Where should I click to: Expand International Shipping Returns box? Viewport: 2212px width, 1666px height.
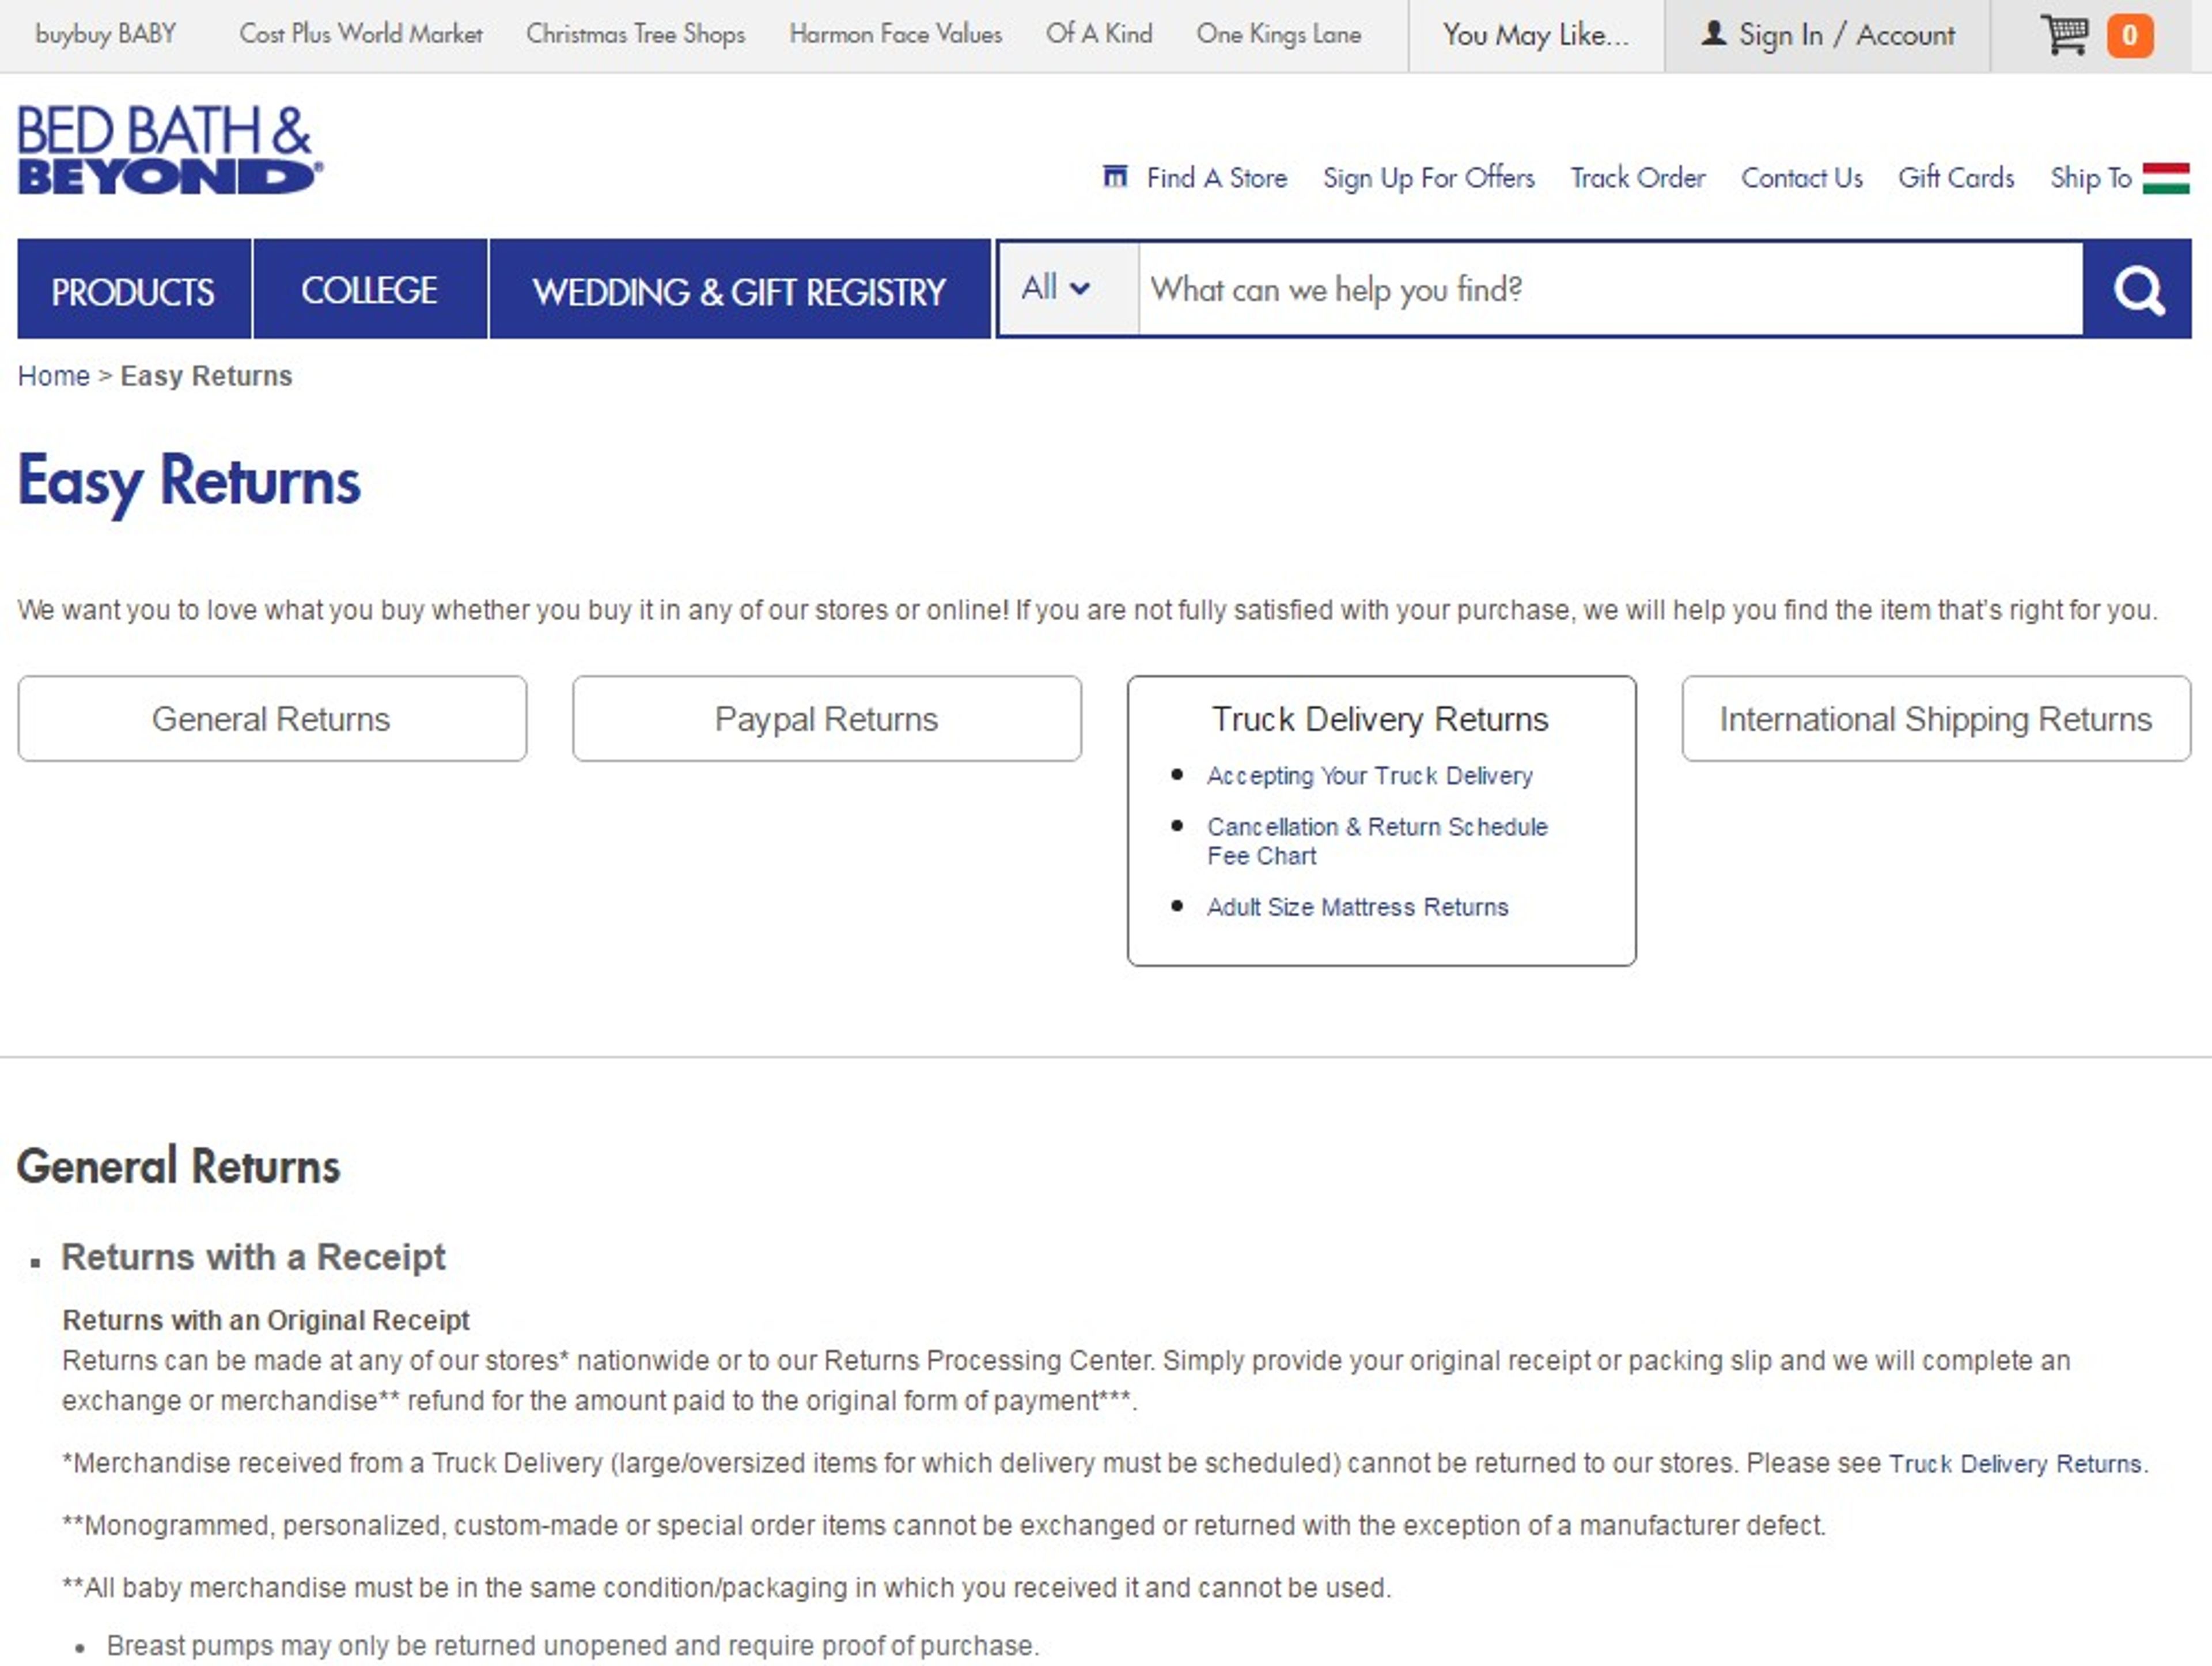[1935, 719]
